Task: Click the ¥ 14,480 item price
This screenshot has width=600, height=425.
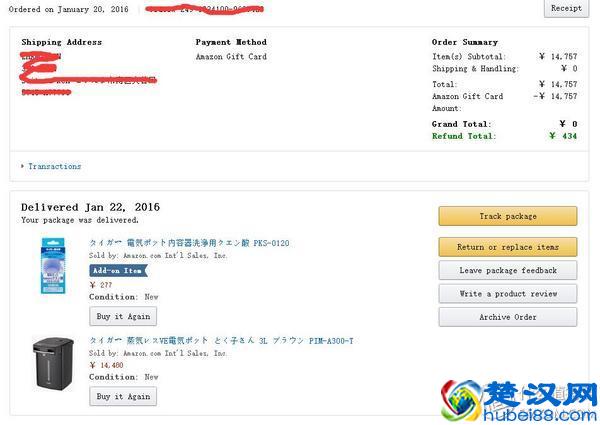Action: tap(107, 365)
